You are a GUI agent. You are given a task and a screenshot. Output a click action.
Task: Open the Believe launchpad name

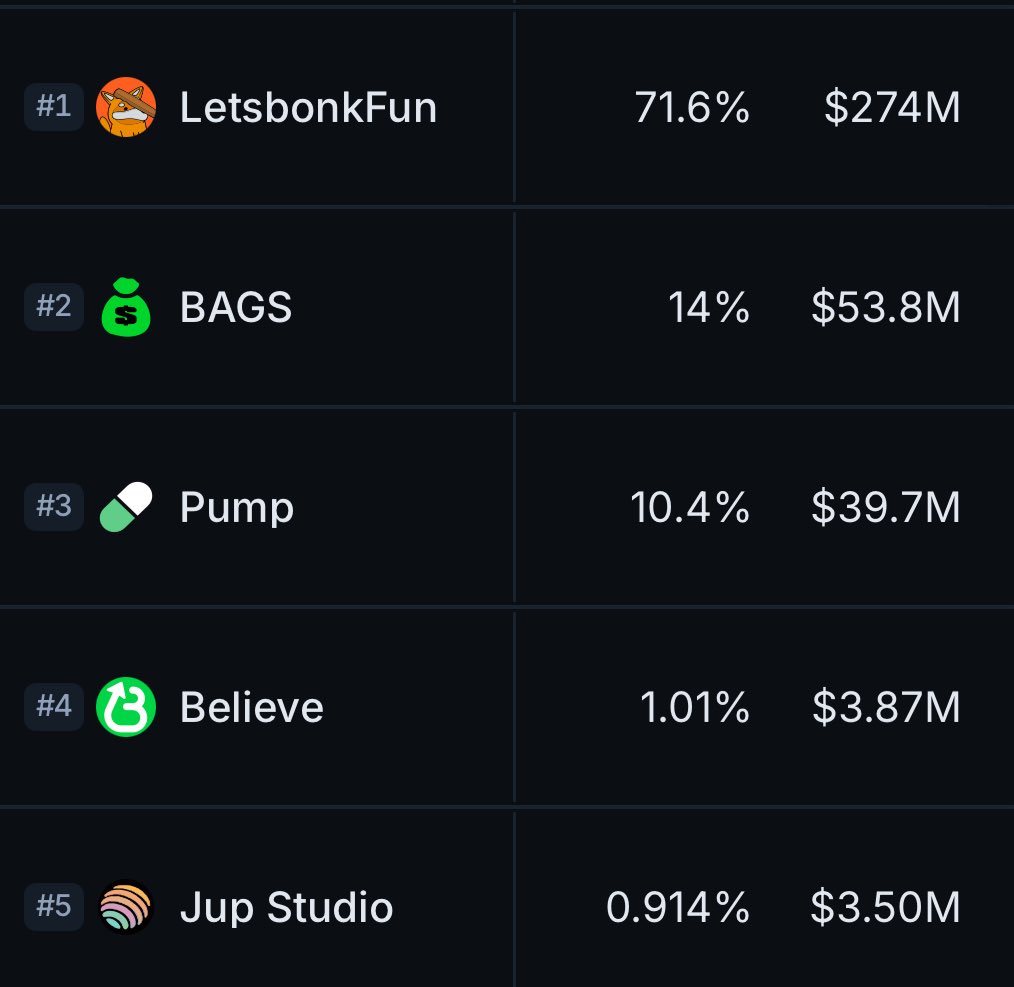tap(252, 707)
